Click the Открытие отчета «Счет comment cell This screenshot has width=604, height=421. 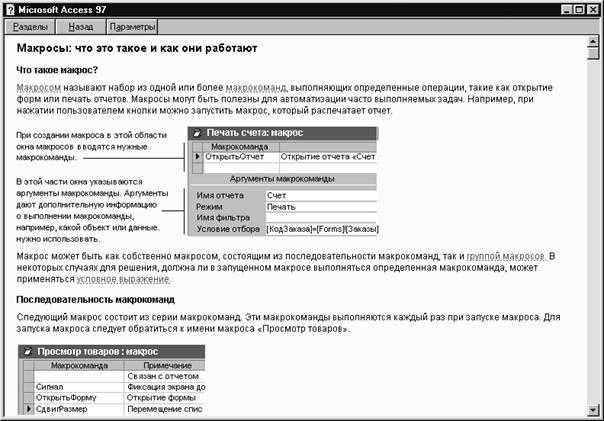coord(328,157)
